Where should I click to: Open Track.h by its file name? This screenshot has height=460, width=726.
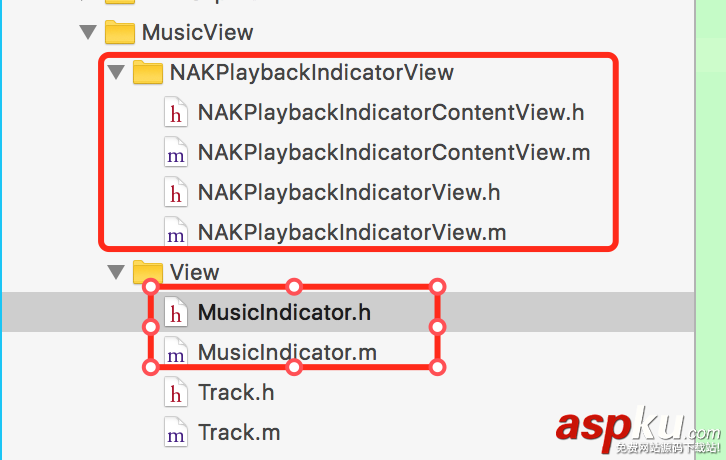coord(236,392)
